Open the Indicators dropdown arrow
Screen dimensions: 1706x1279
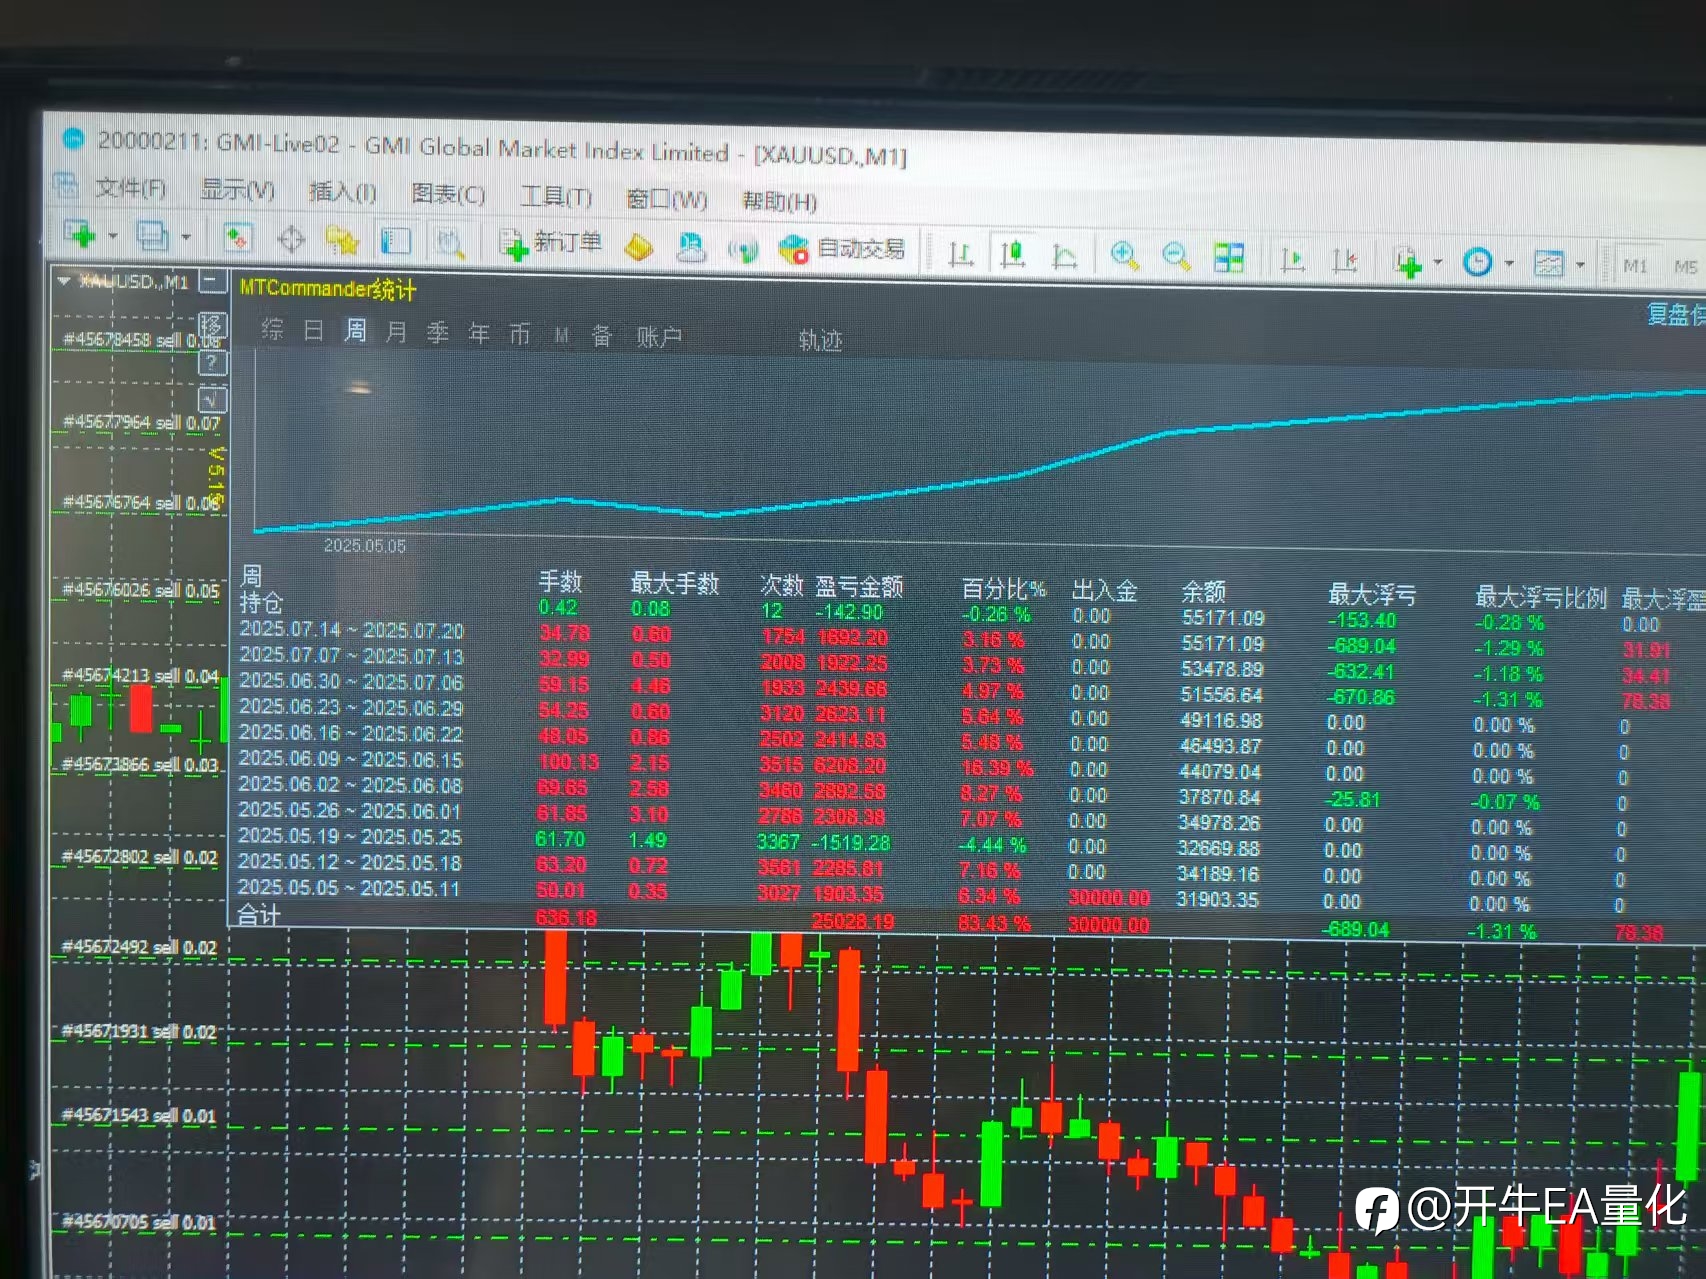1438,263
